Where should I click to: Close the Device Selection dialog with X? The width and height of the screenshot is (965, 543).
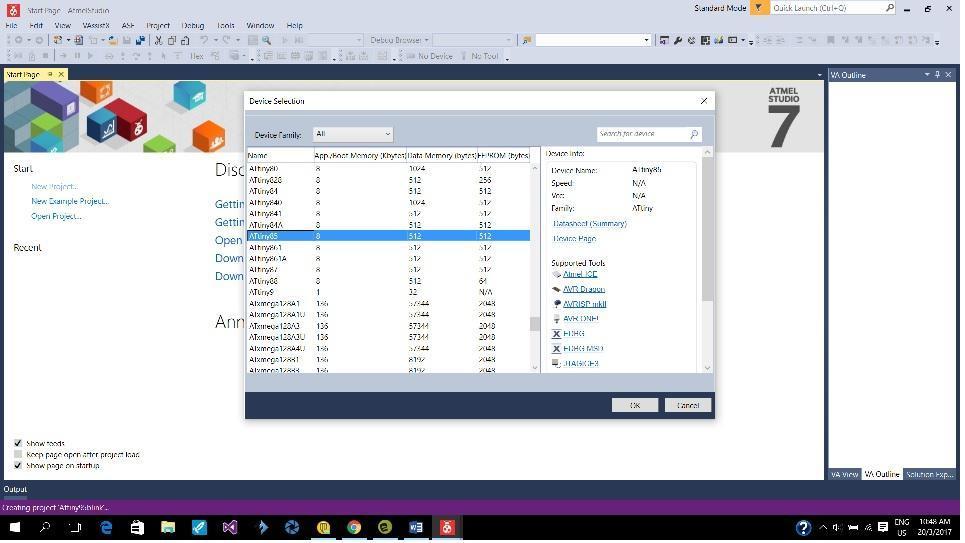[703, 101]
